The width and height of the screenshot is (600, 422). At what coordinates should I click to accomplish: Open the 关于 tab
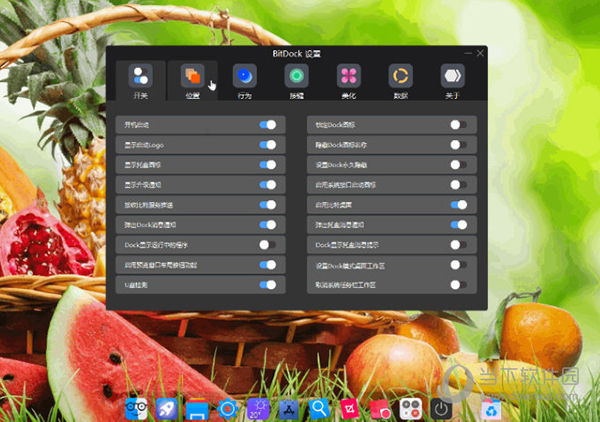[x=453, y=81]
